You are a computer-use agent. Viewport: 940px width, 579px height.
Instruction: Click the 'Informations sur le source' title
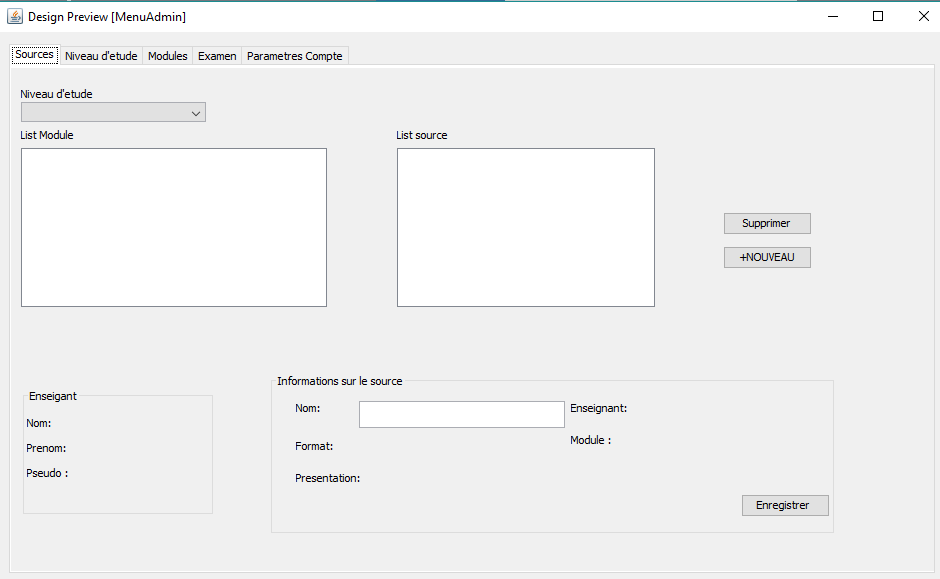(339, 381)
